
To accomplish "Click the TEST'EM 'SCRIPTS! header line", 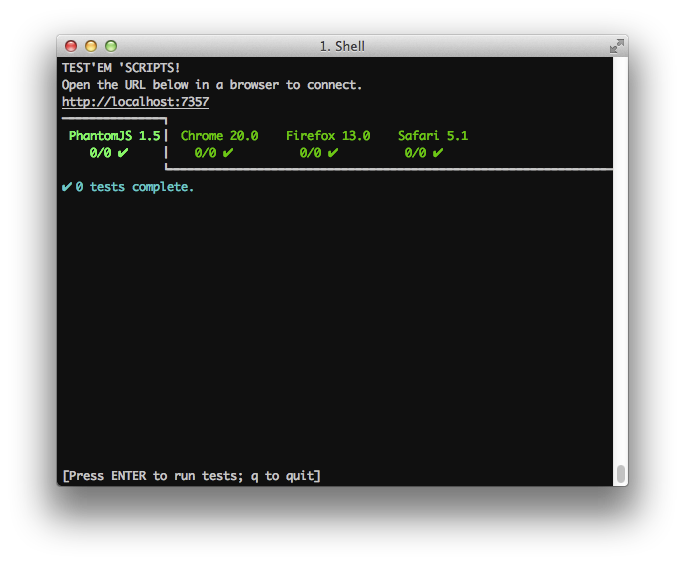I will [121, 68].
